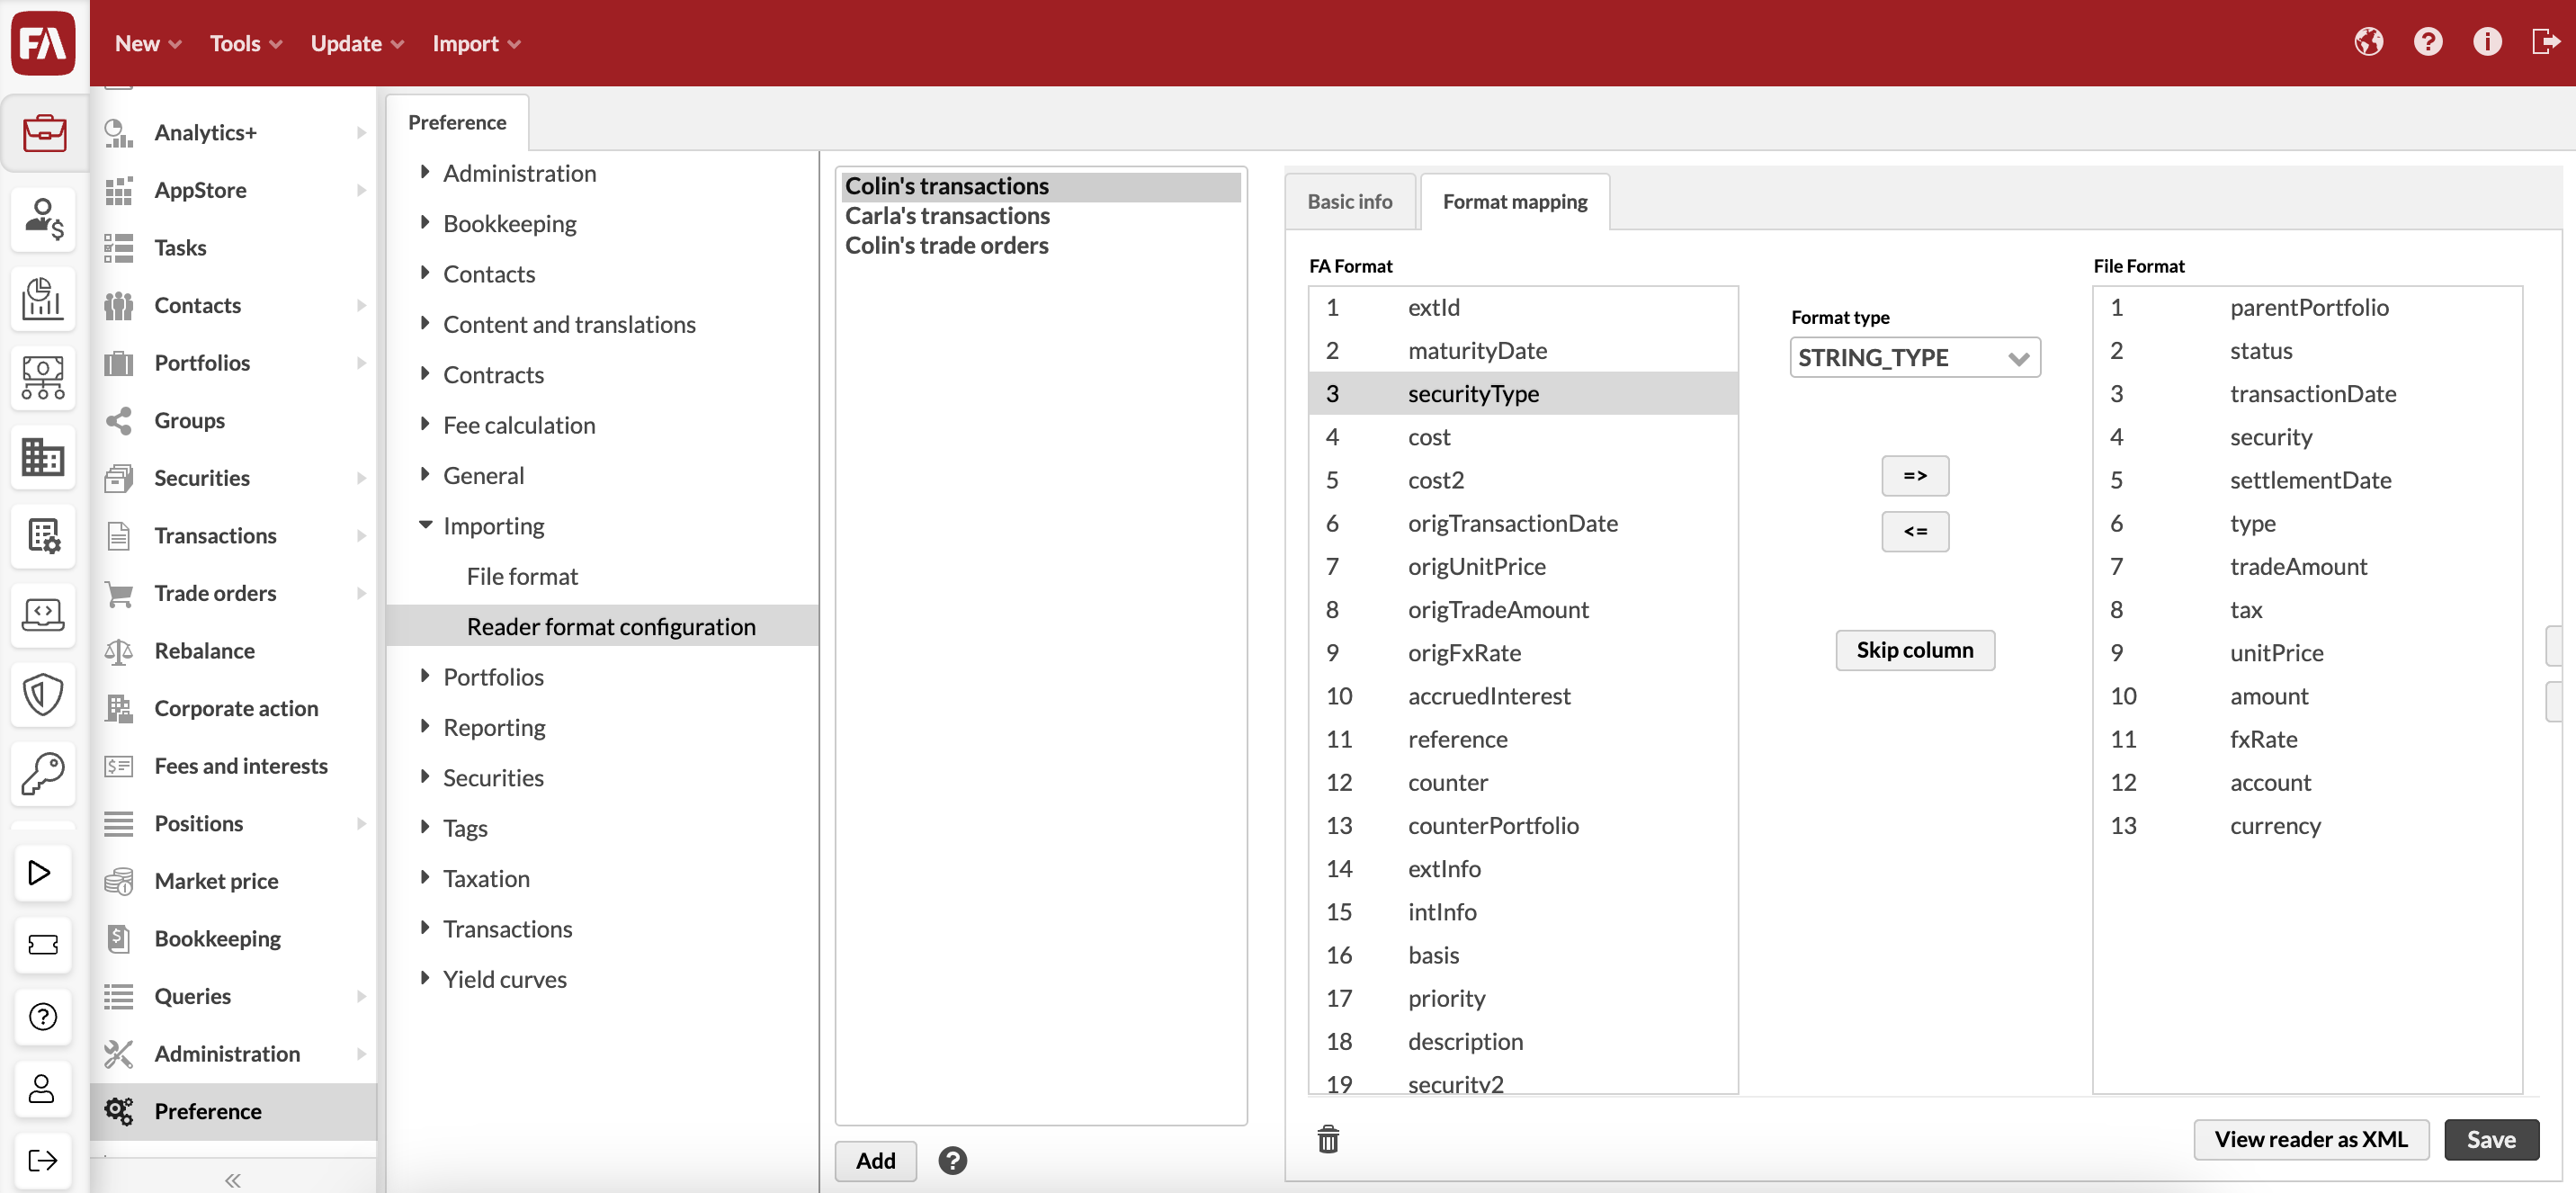Image resolution: width=2576 pixels, height=1193 pixels.
Task: Collapse sidebar with double chevron icon
Action: [233, 1180]
